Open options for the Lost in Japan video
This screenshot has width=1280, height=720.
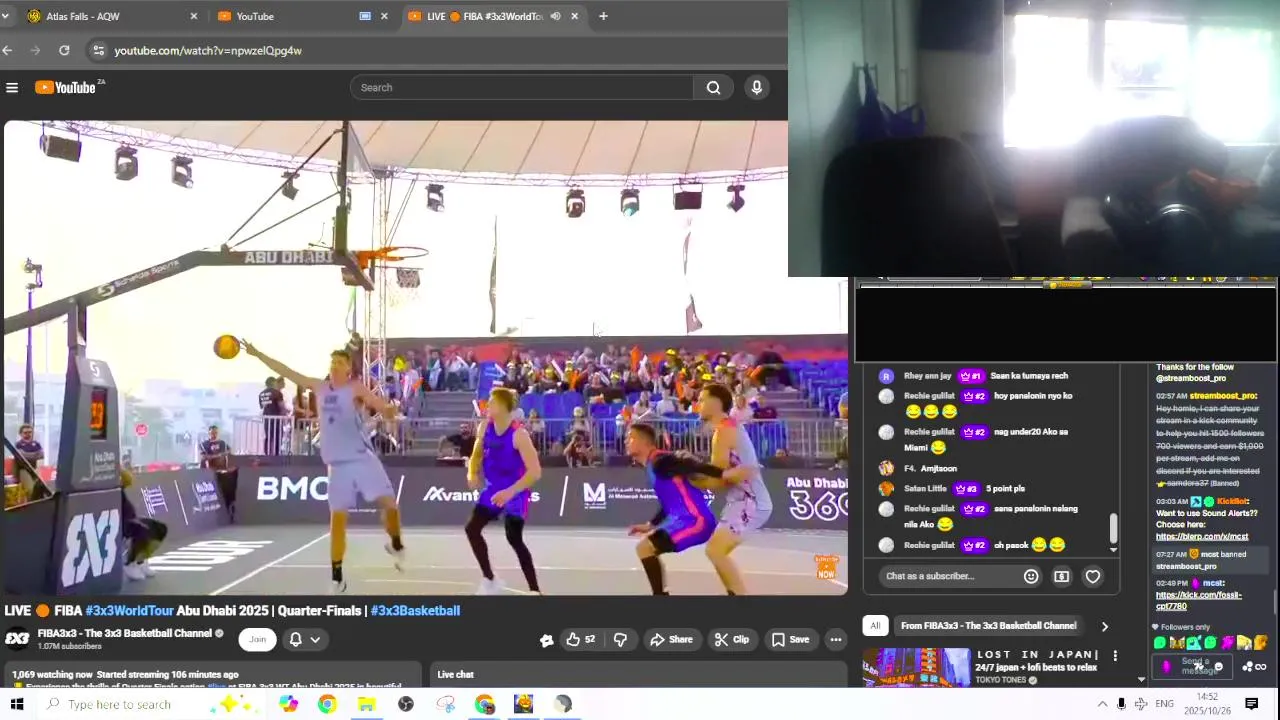coord(1115,656)
